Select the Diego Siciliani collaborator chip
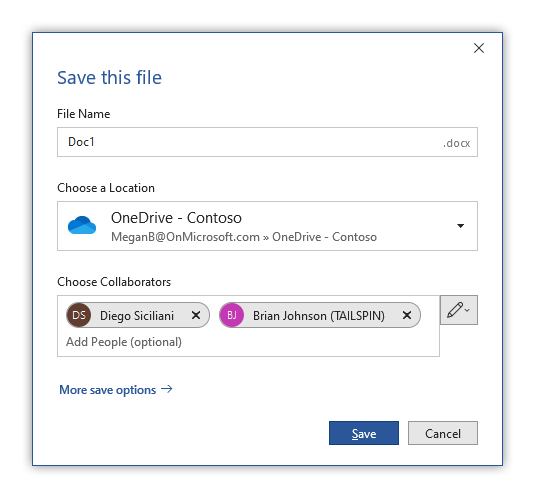This screenshot has height=498, width=535. click(x=138, y=315)
